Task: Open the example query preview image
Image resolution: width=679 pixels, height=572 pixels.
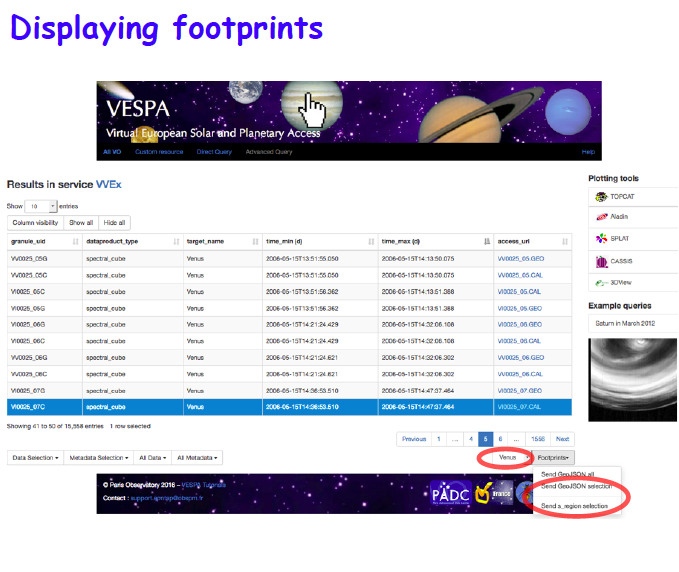Action: pyautogui.click(x=632, y=380)
